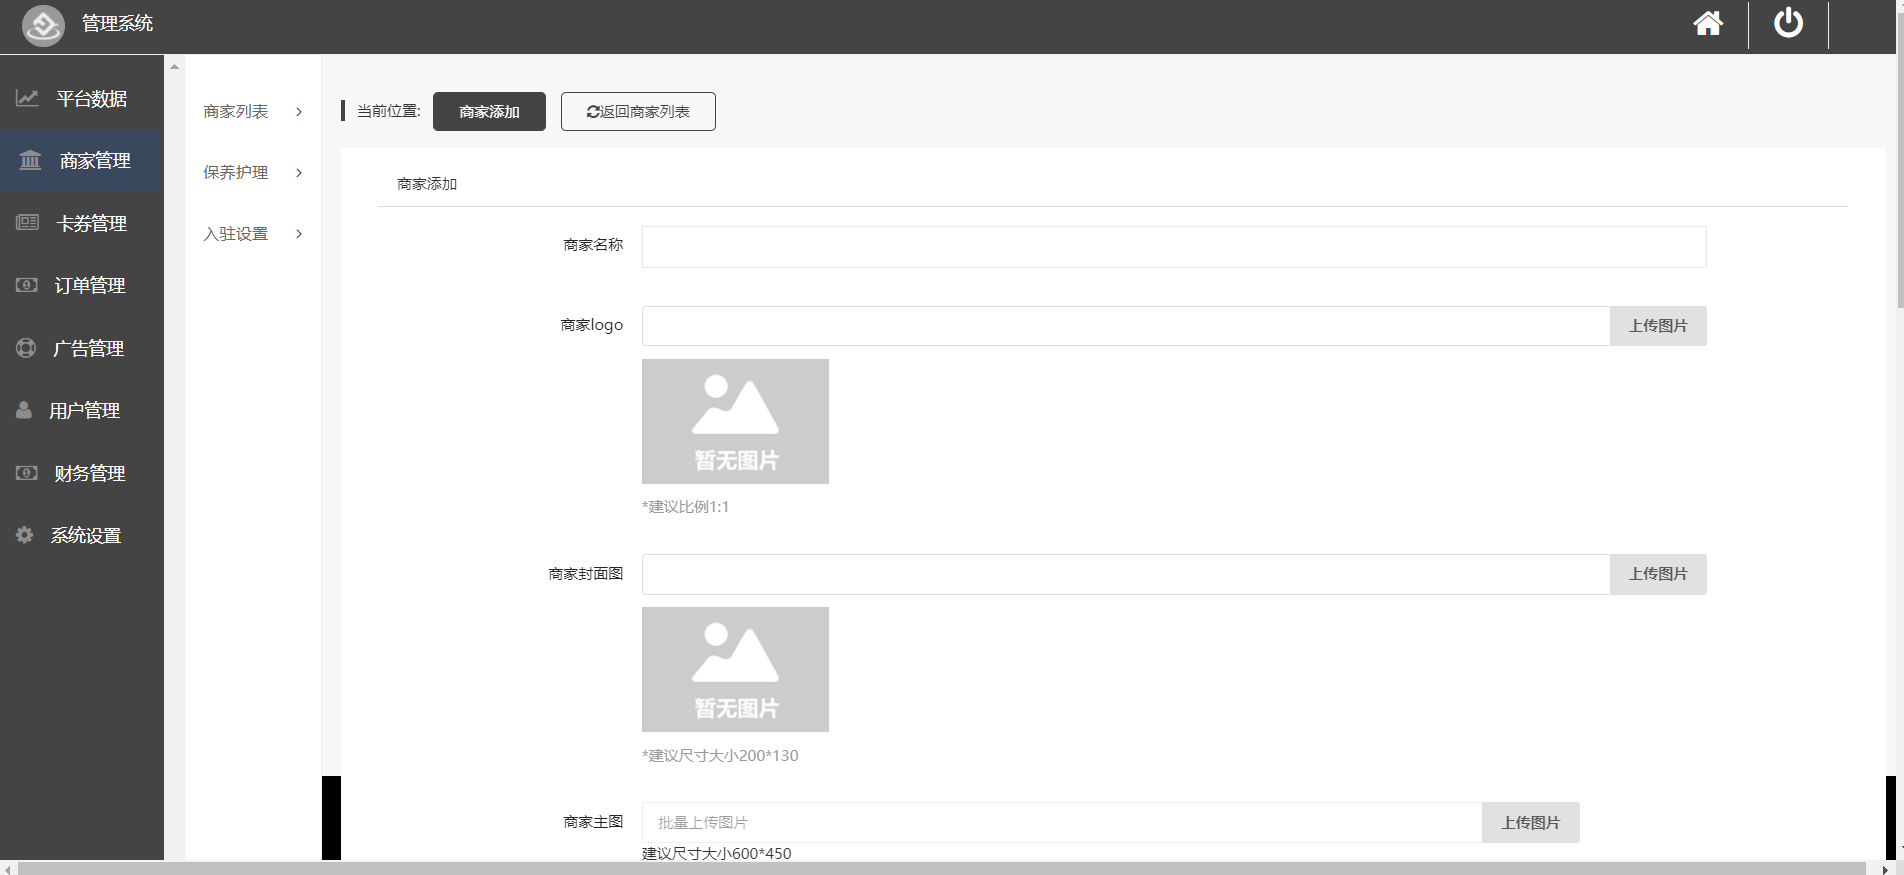Viewport: 1904px width, 875px height.
Task: Click the 财务管理 money icon
Action: click(x=27, y=473)
